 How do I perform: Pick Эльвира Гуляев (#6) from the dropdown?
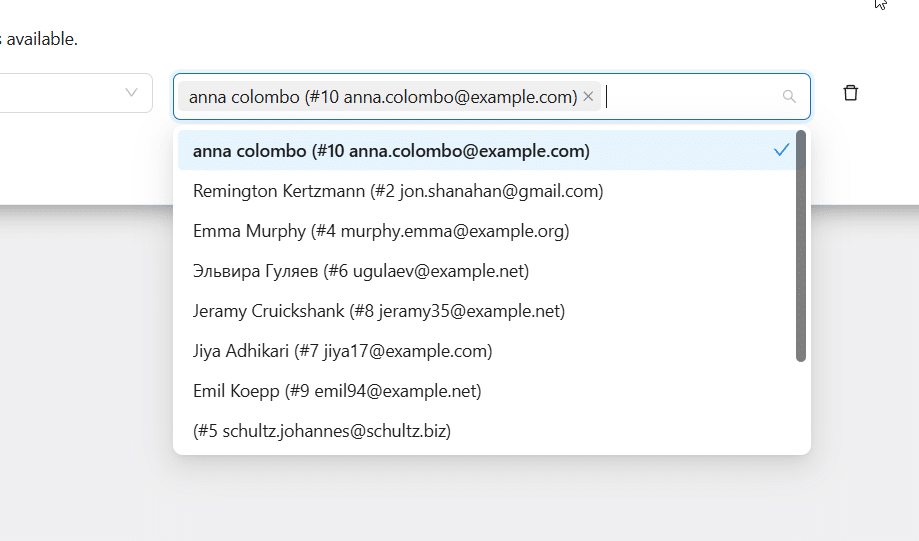(x=360, y=271)
